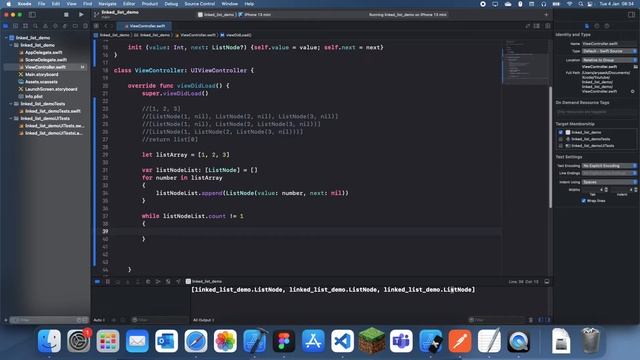Select the iPhone 13 mini run destination
Screen dimensions: 640x360
coord(255,14)
